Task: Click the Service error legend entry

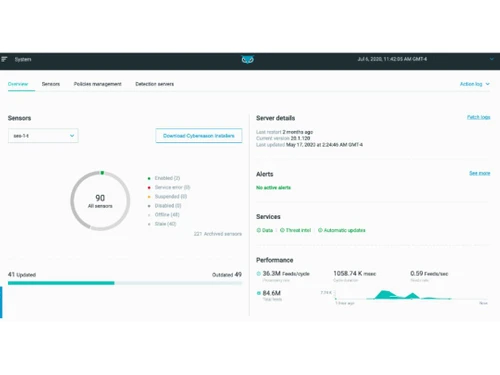Action: click(x=169, y=187)
